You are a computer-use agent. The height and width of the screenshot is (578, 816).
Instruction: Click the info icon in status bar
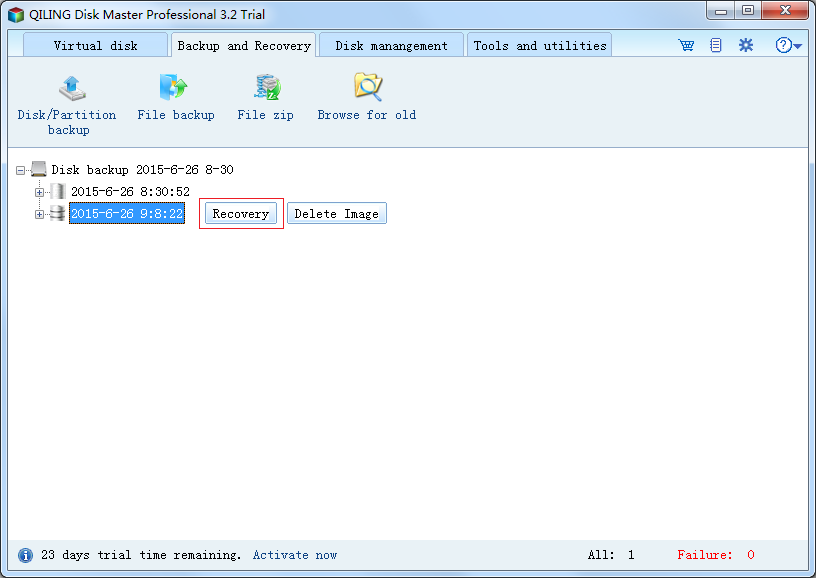(x=25, y=555)
